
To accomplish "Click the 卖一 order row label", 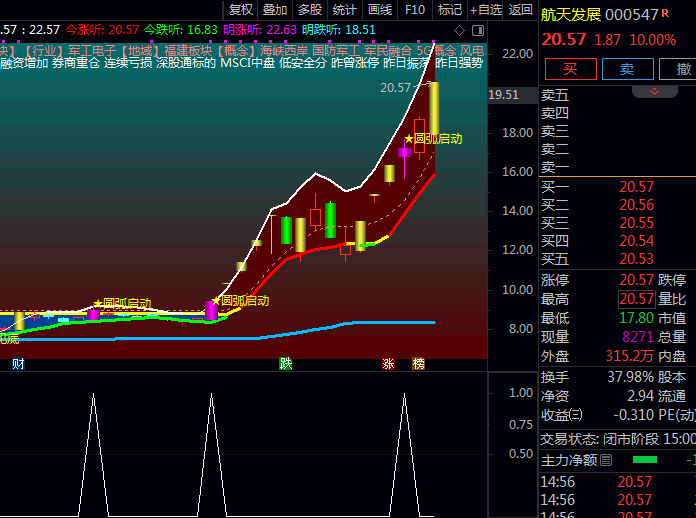I will (x=555, y=167).
